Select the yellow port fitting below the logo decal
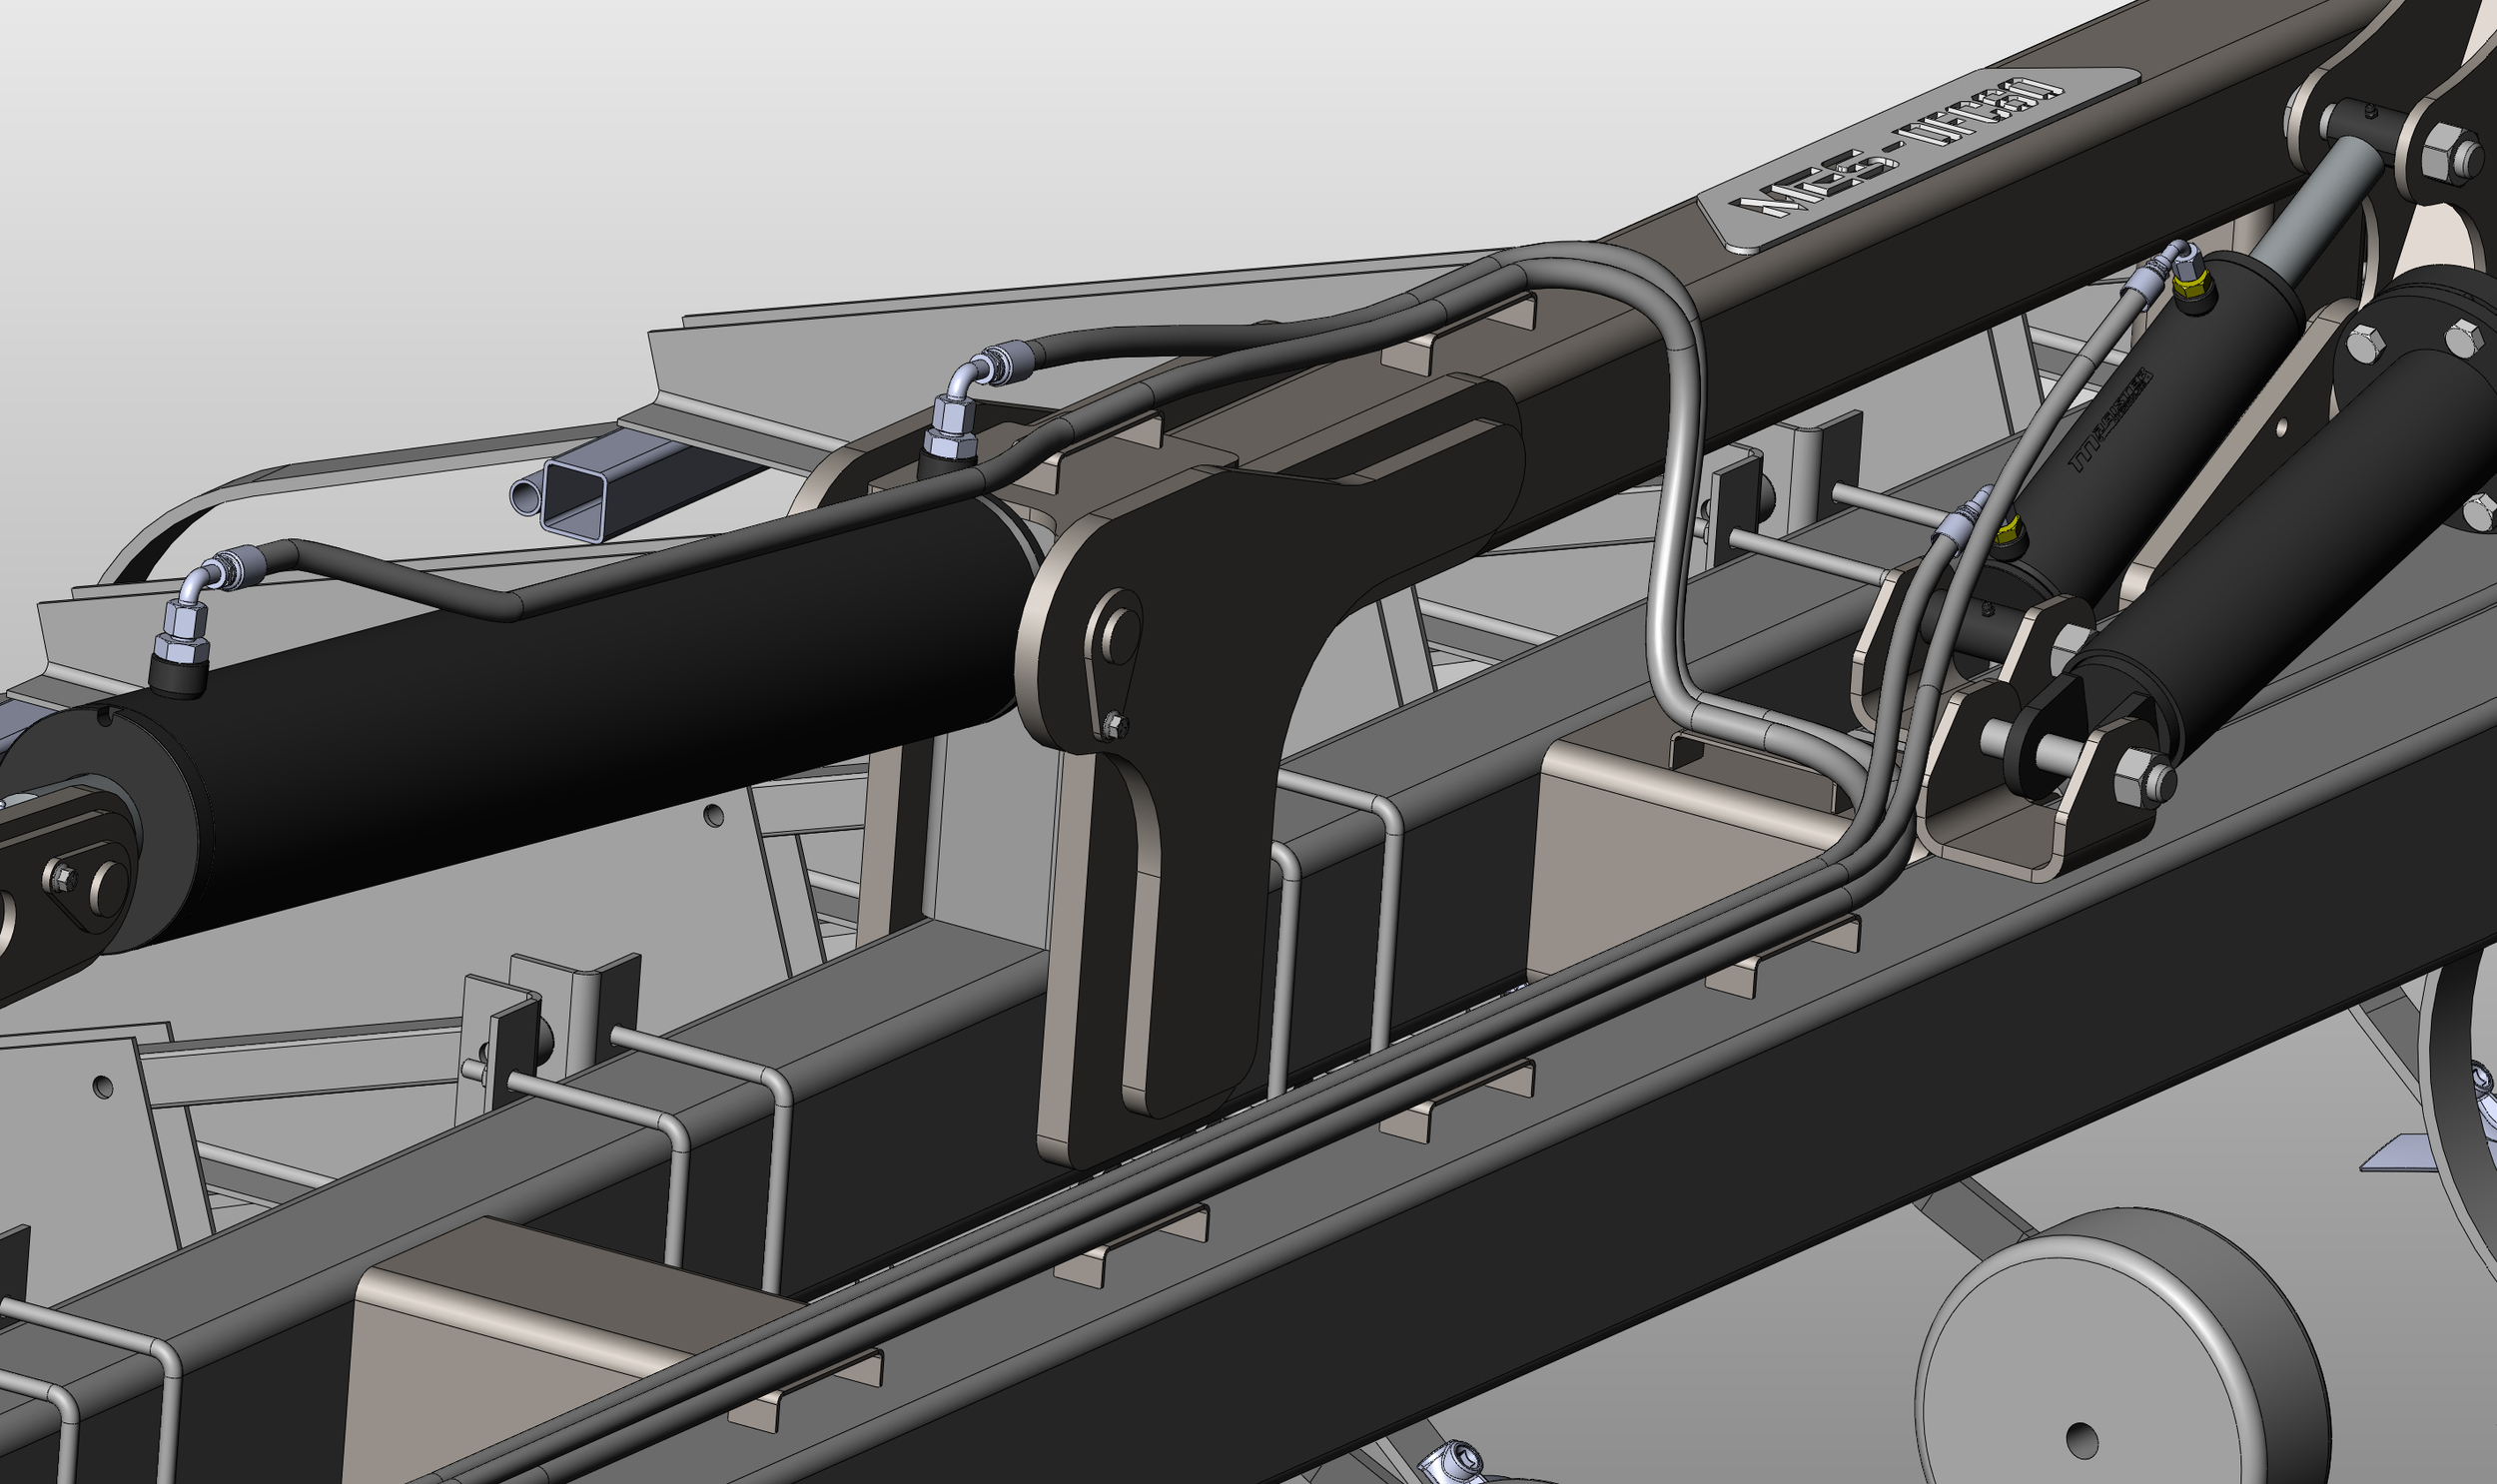2497x1484 pixels. tap(2008, 531)
